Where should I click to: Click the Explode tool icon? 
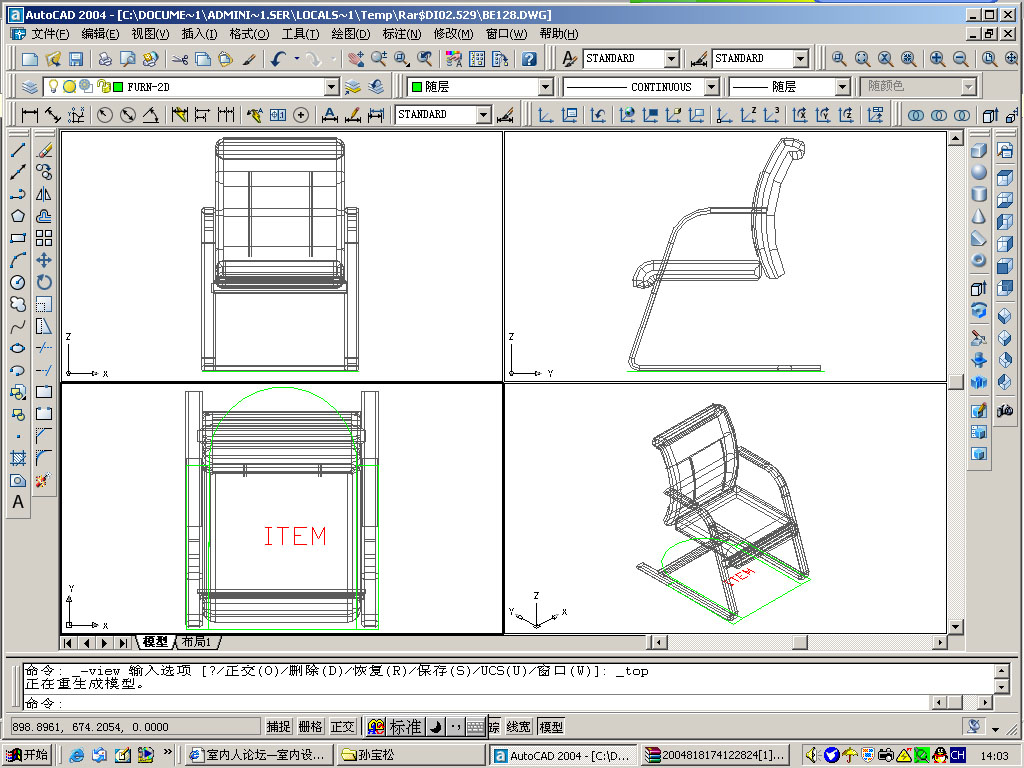point(42,481)
